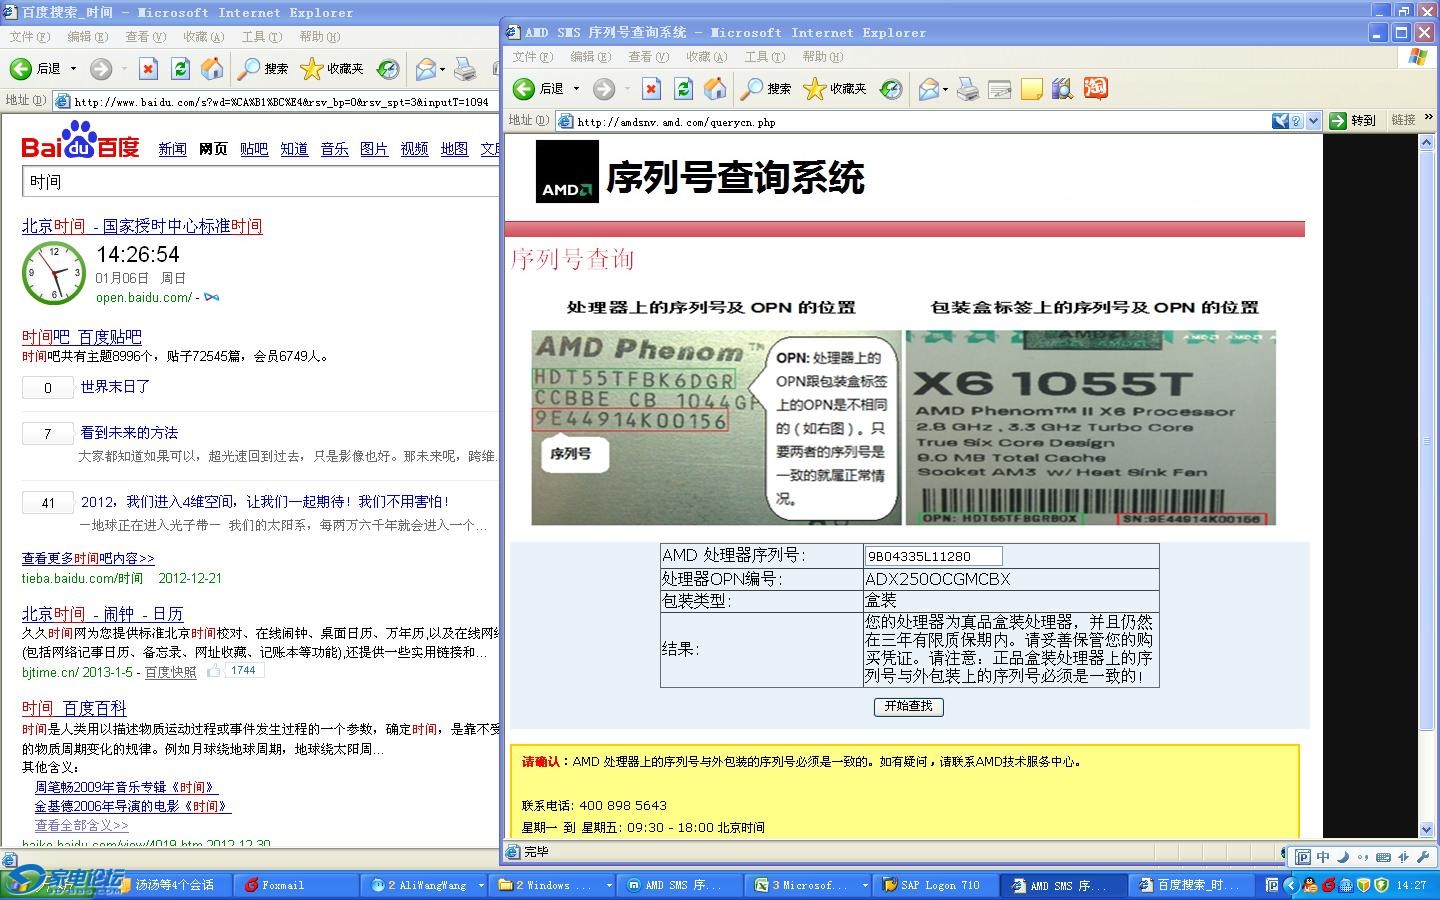The image size is (1440, 900).
Task: Stop loading in the Baidu search window
Action: tap(148, 68)
